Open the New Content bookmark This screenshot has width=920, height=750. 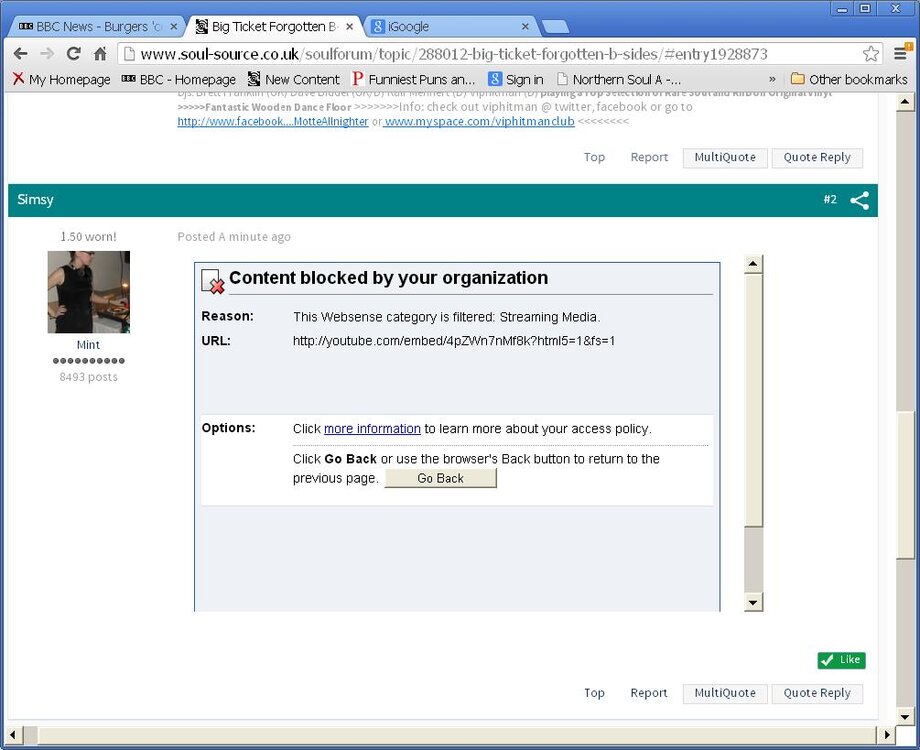293,79
